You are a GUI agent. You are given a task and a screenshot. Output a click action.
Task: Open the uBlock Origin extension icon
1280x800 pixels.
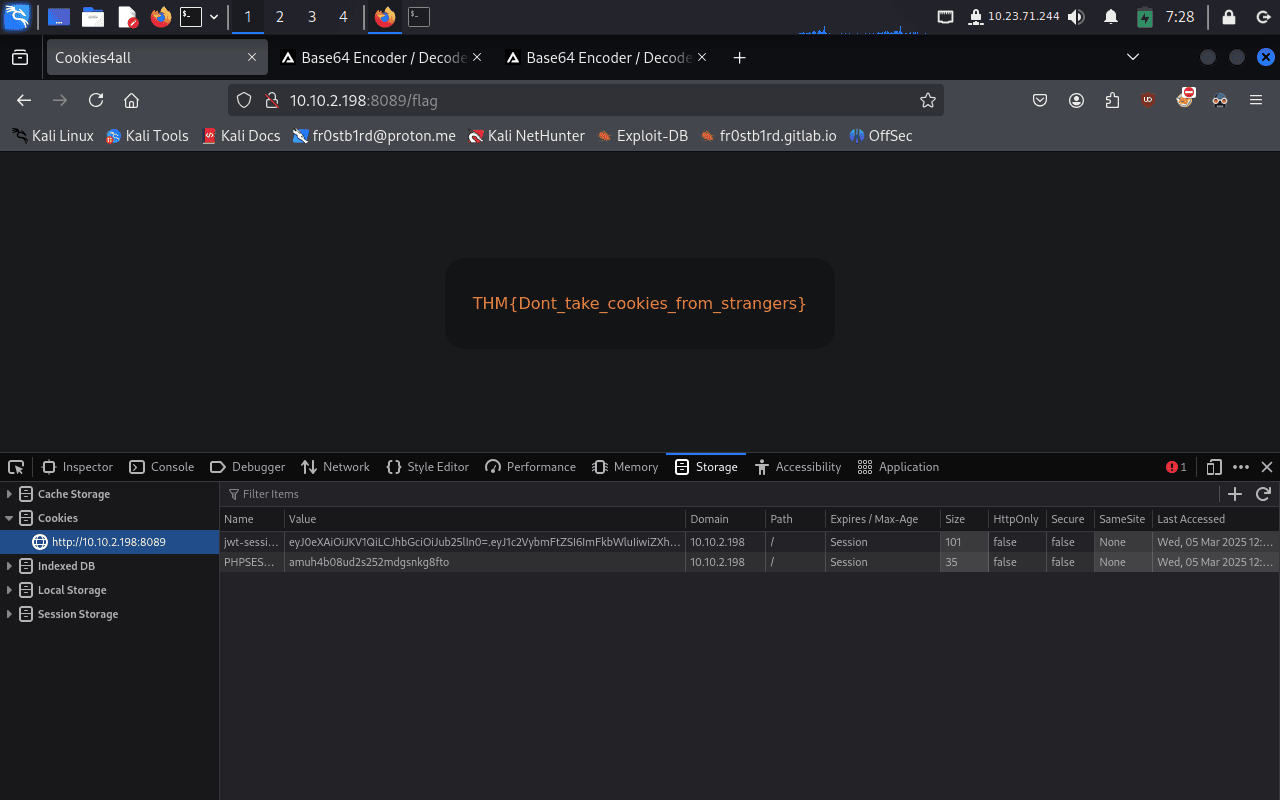[x=1148, y=100]
